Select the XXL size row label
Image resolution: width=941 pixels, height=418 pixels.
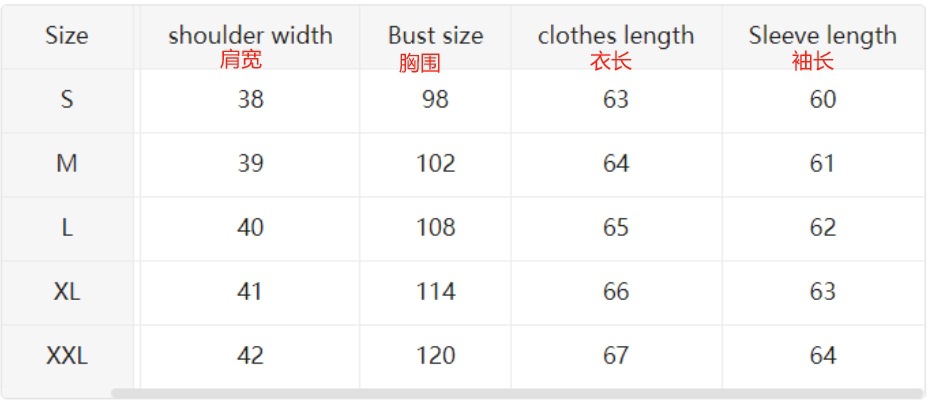tap(67, 356)
